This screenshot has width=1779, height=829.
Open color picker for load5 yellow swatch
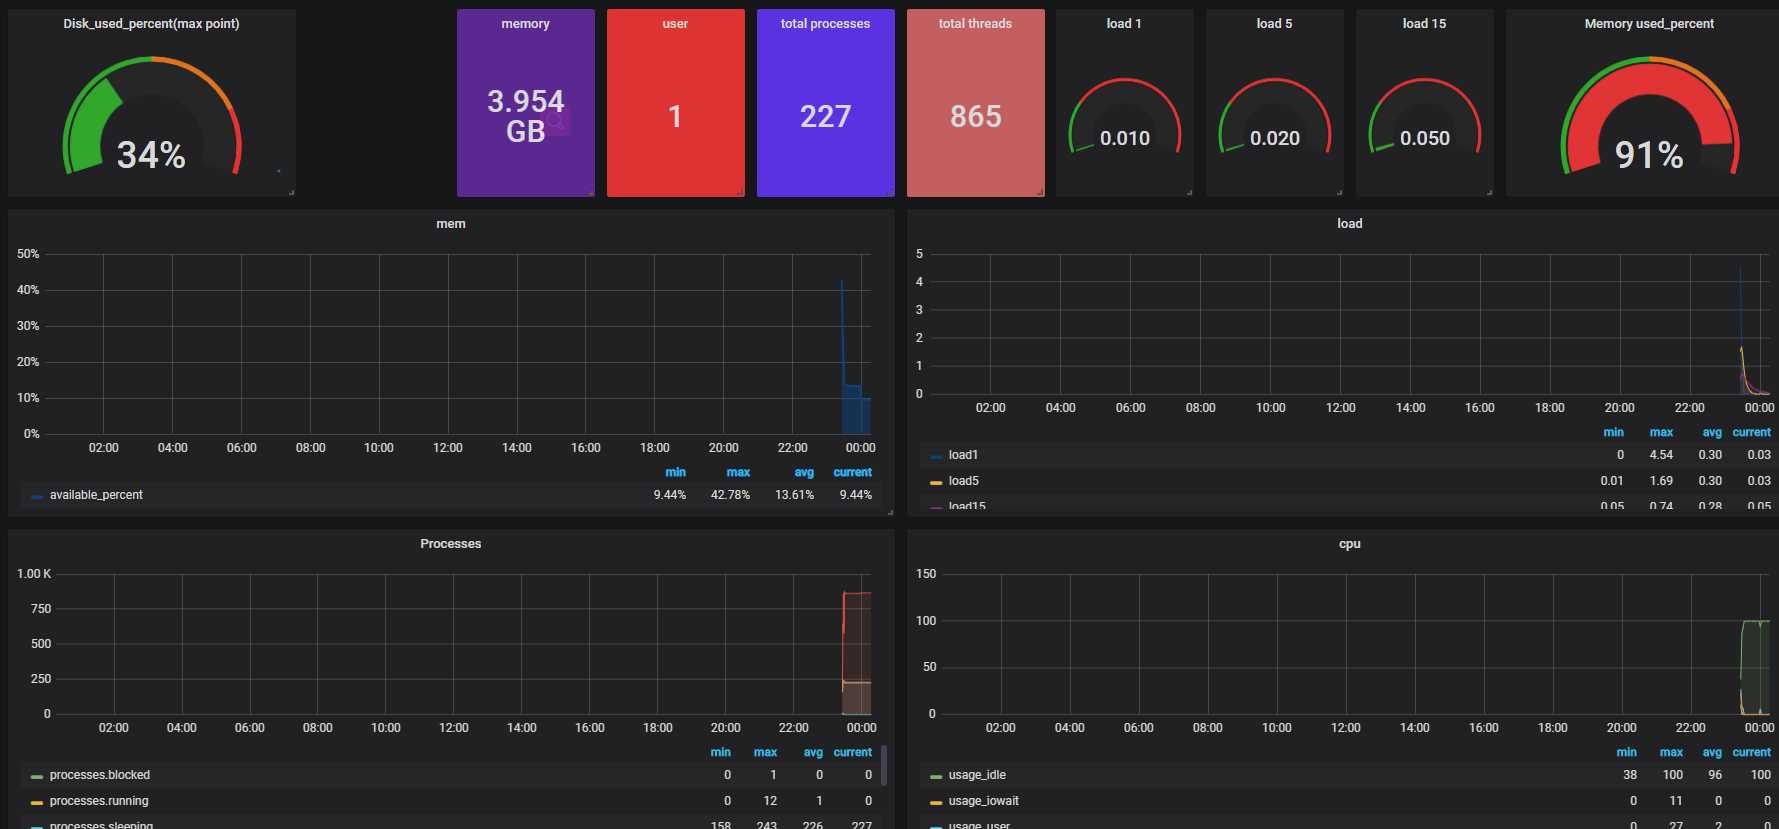(x=936, y=482)
